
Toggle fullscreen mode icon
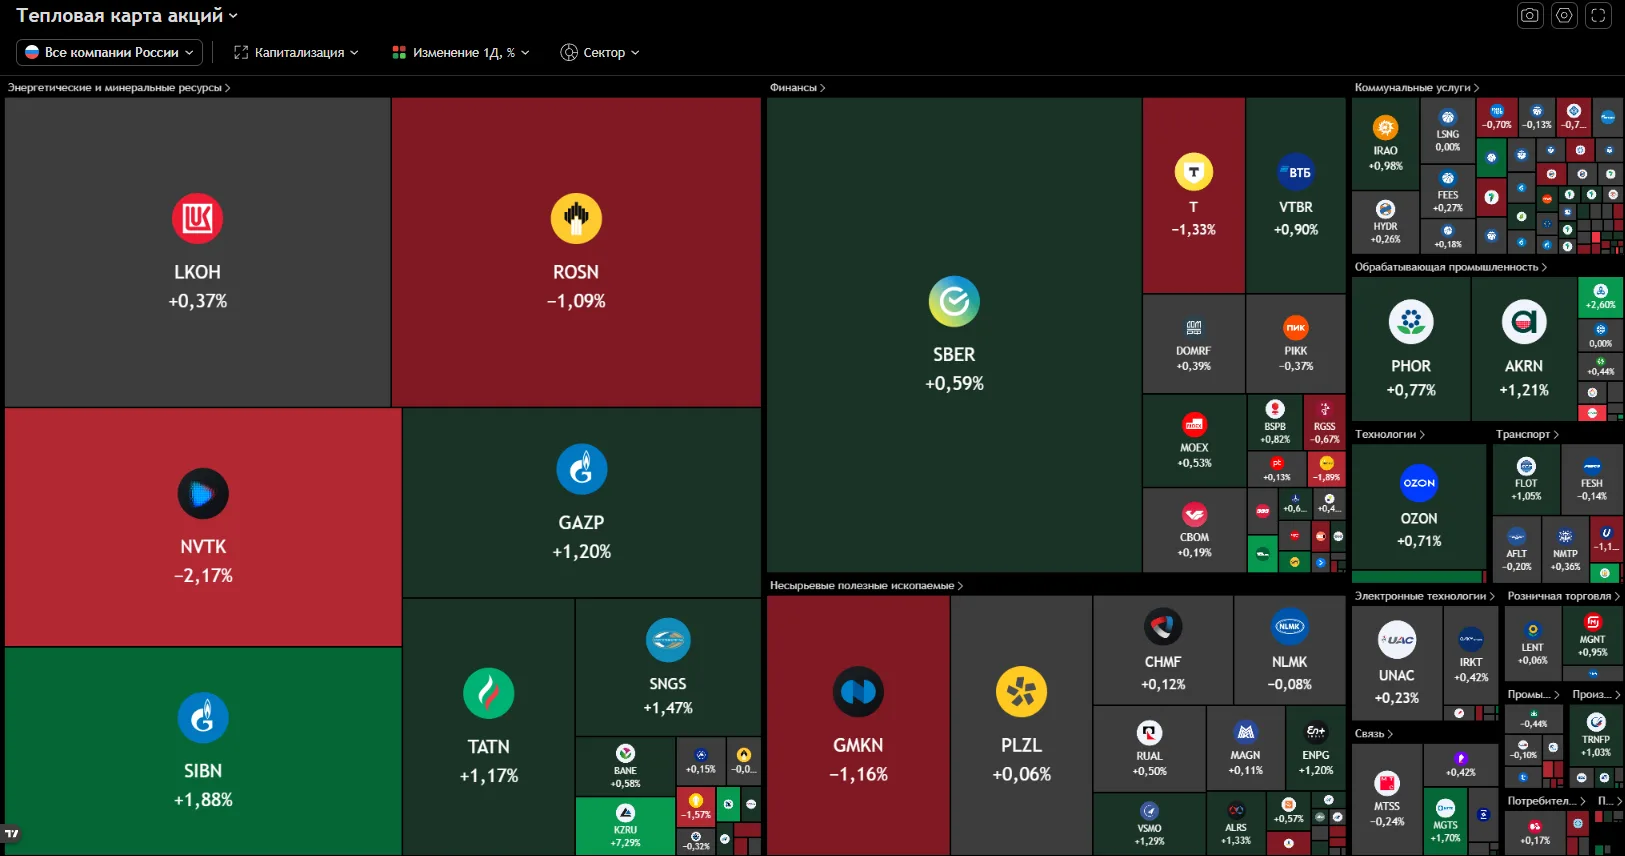click(x=1598, y=15)
